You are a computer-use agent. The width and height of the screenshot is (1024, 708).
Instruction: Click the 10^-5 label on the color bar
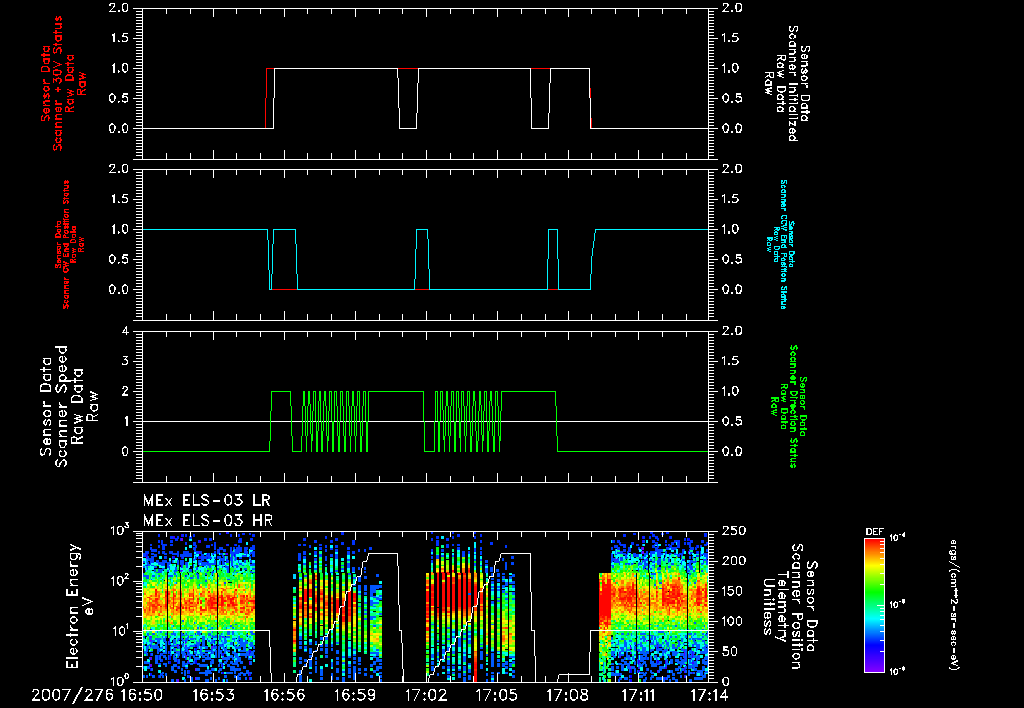coord(898,604)
